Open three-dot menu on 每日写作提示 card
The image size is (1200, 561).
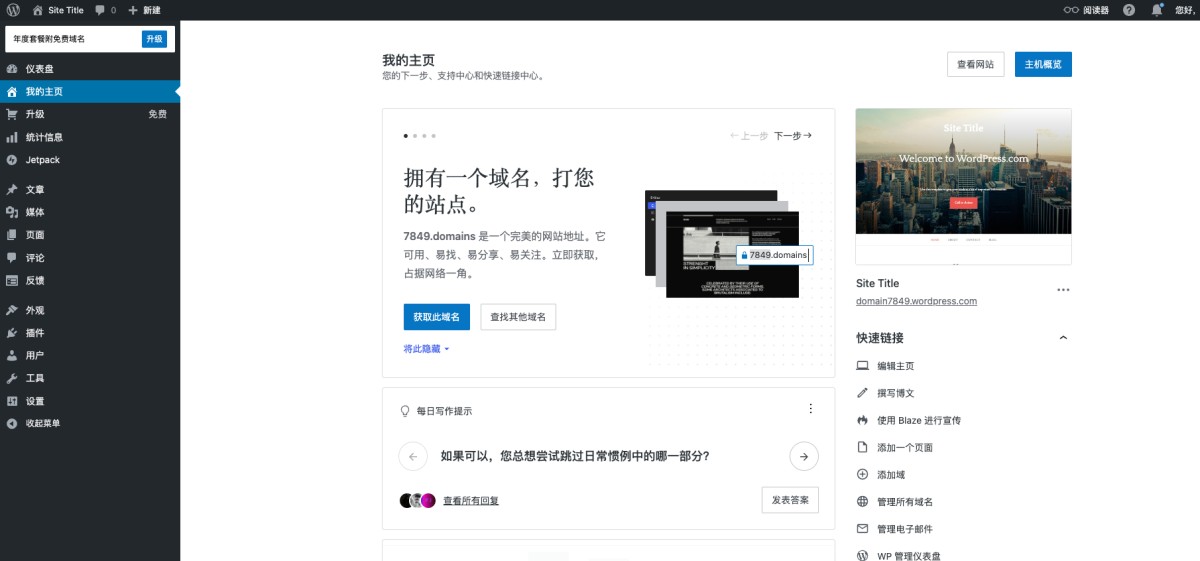pos(811,409)
